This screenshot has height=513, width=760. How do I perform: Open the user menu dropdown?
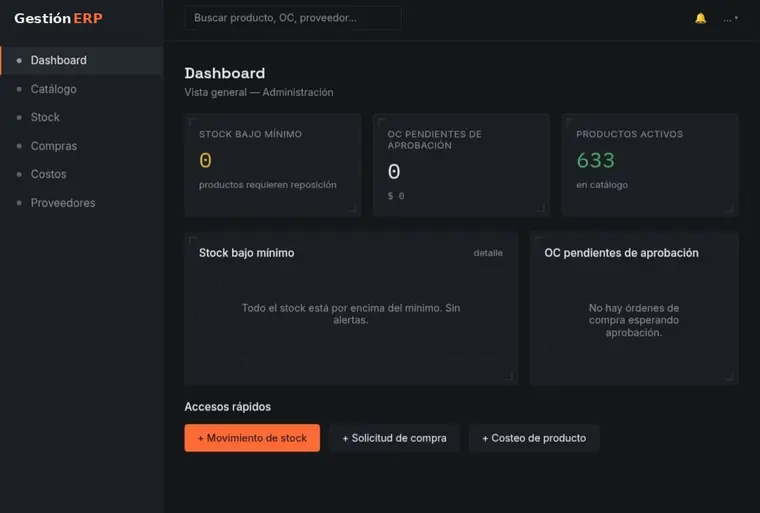tap(730, 19)
